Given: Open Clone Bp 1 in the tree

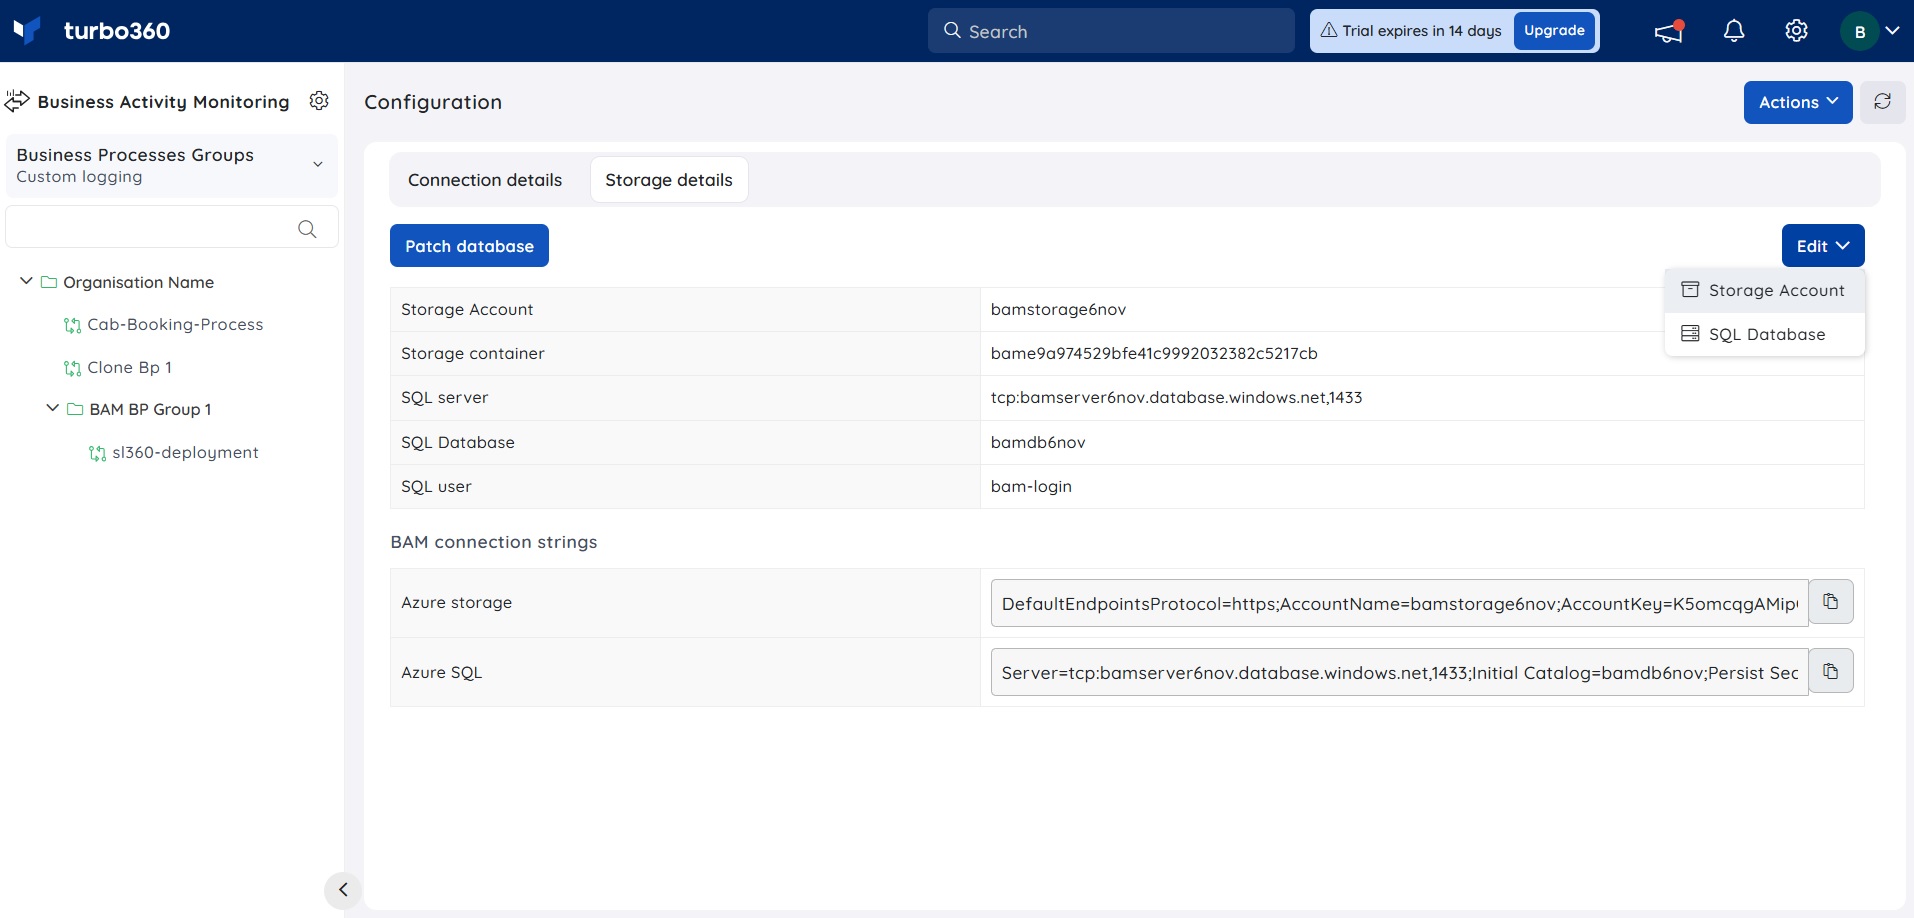Looking at the screenshot, I should (130, 368).
